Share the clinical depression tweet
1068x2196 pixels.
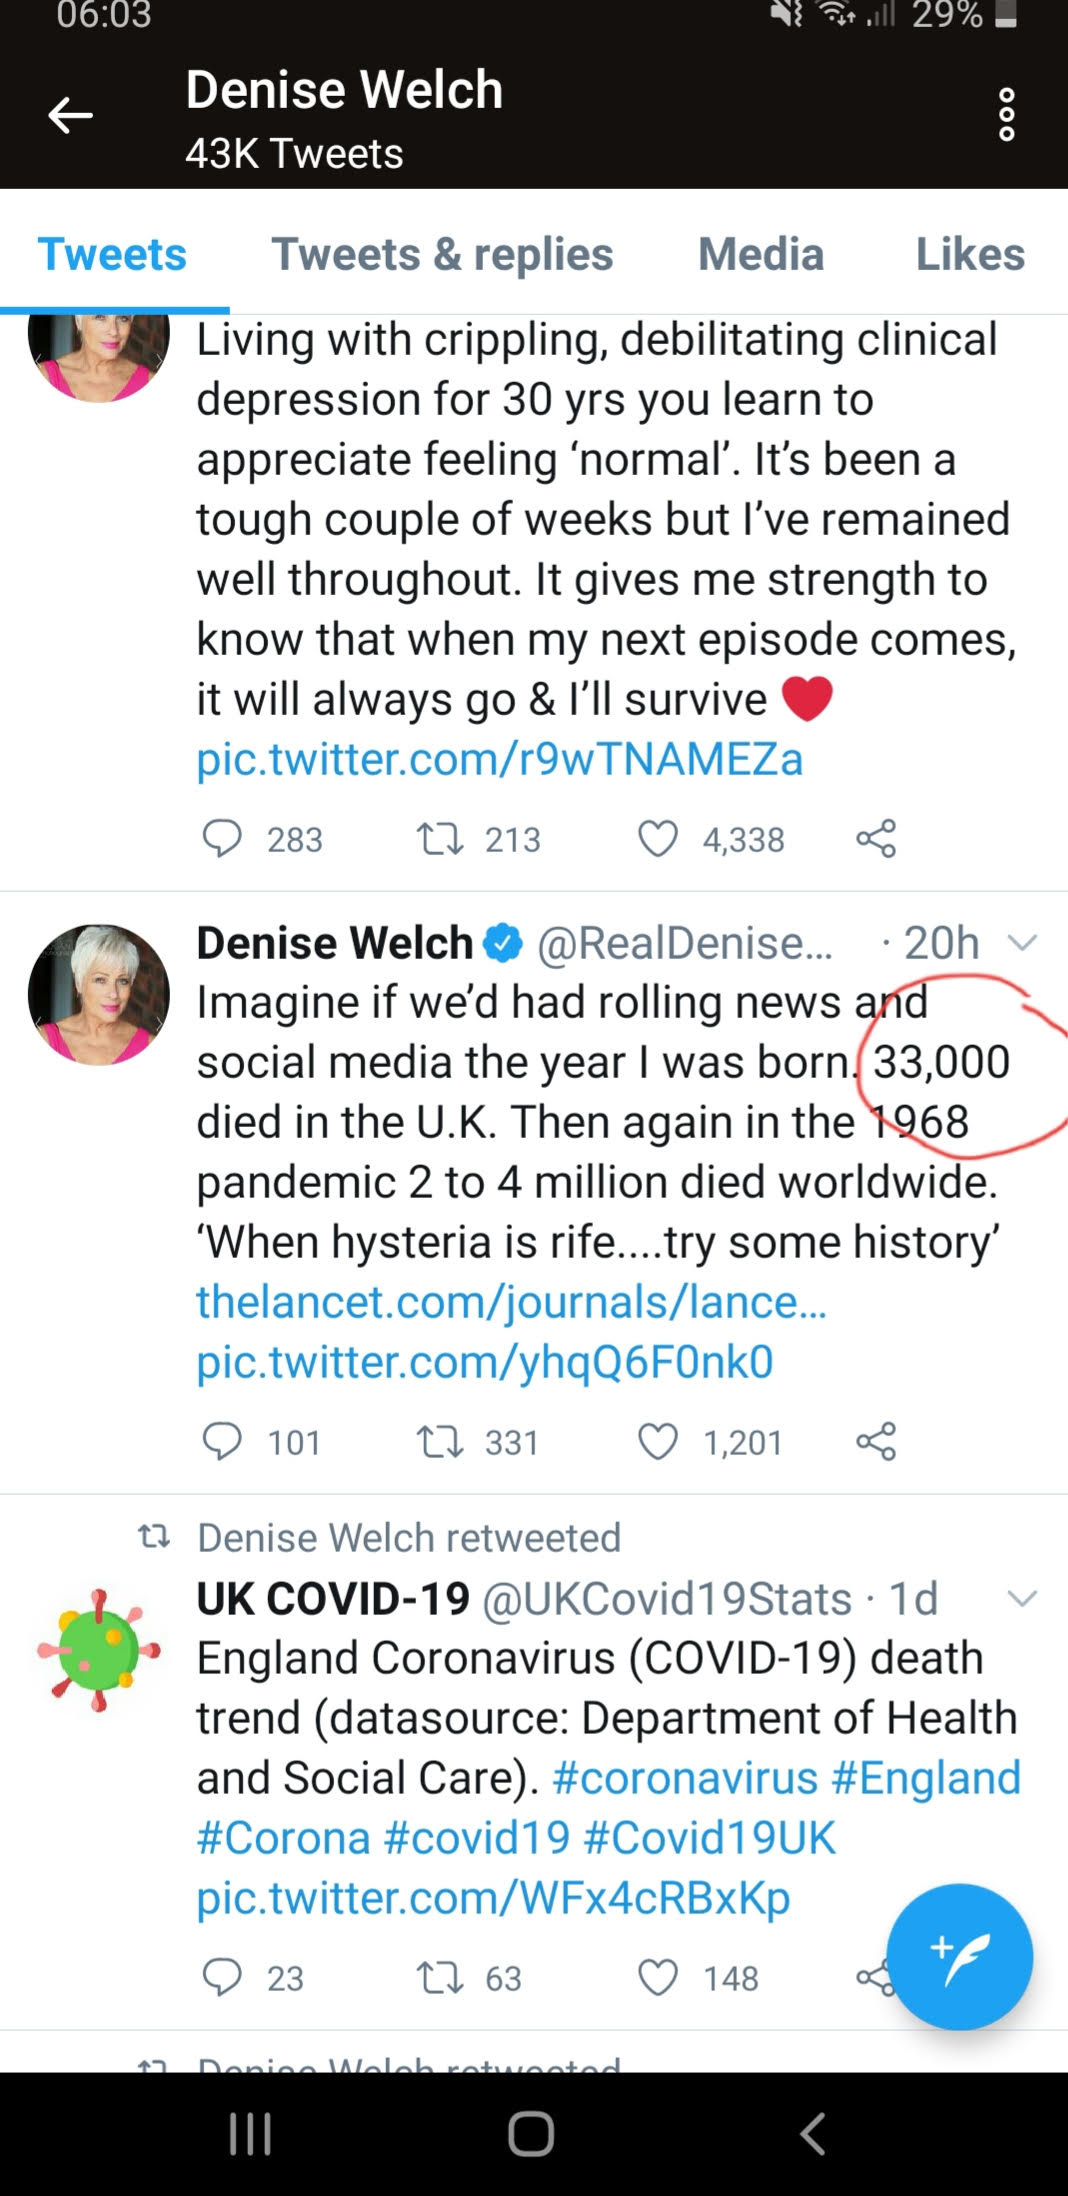point(876,838)
